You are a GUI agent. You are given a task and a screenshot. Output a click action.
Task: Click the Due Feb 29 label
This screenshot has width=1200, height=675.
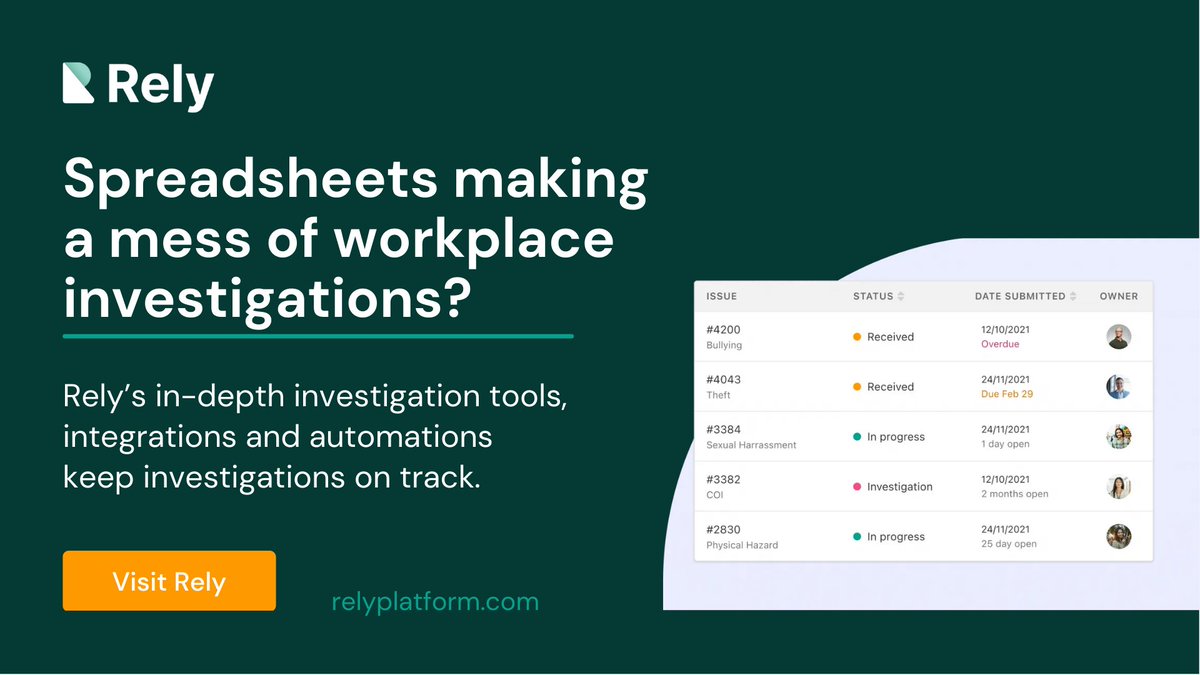coord(1007,394)
